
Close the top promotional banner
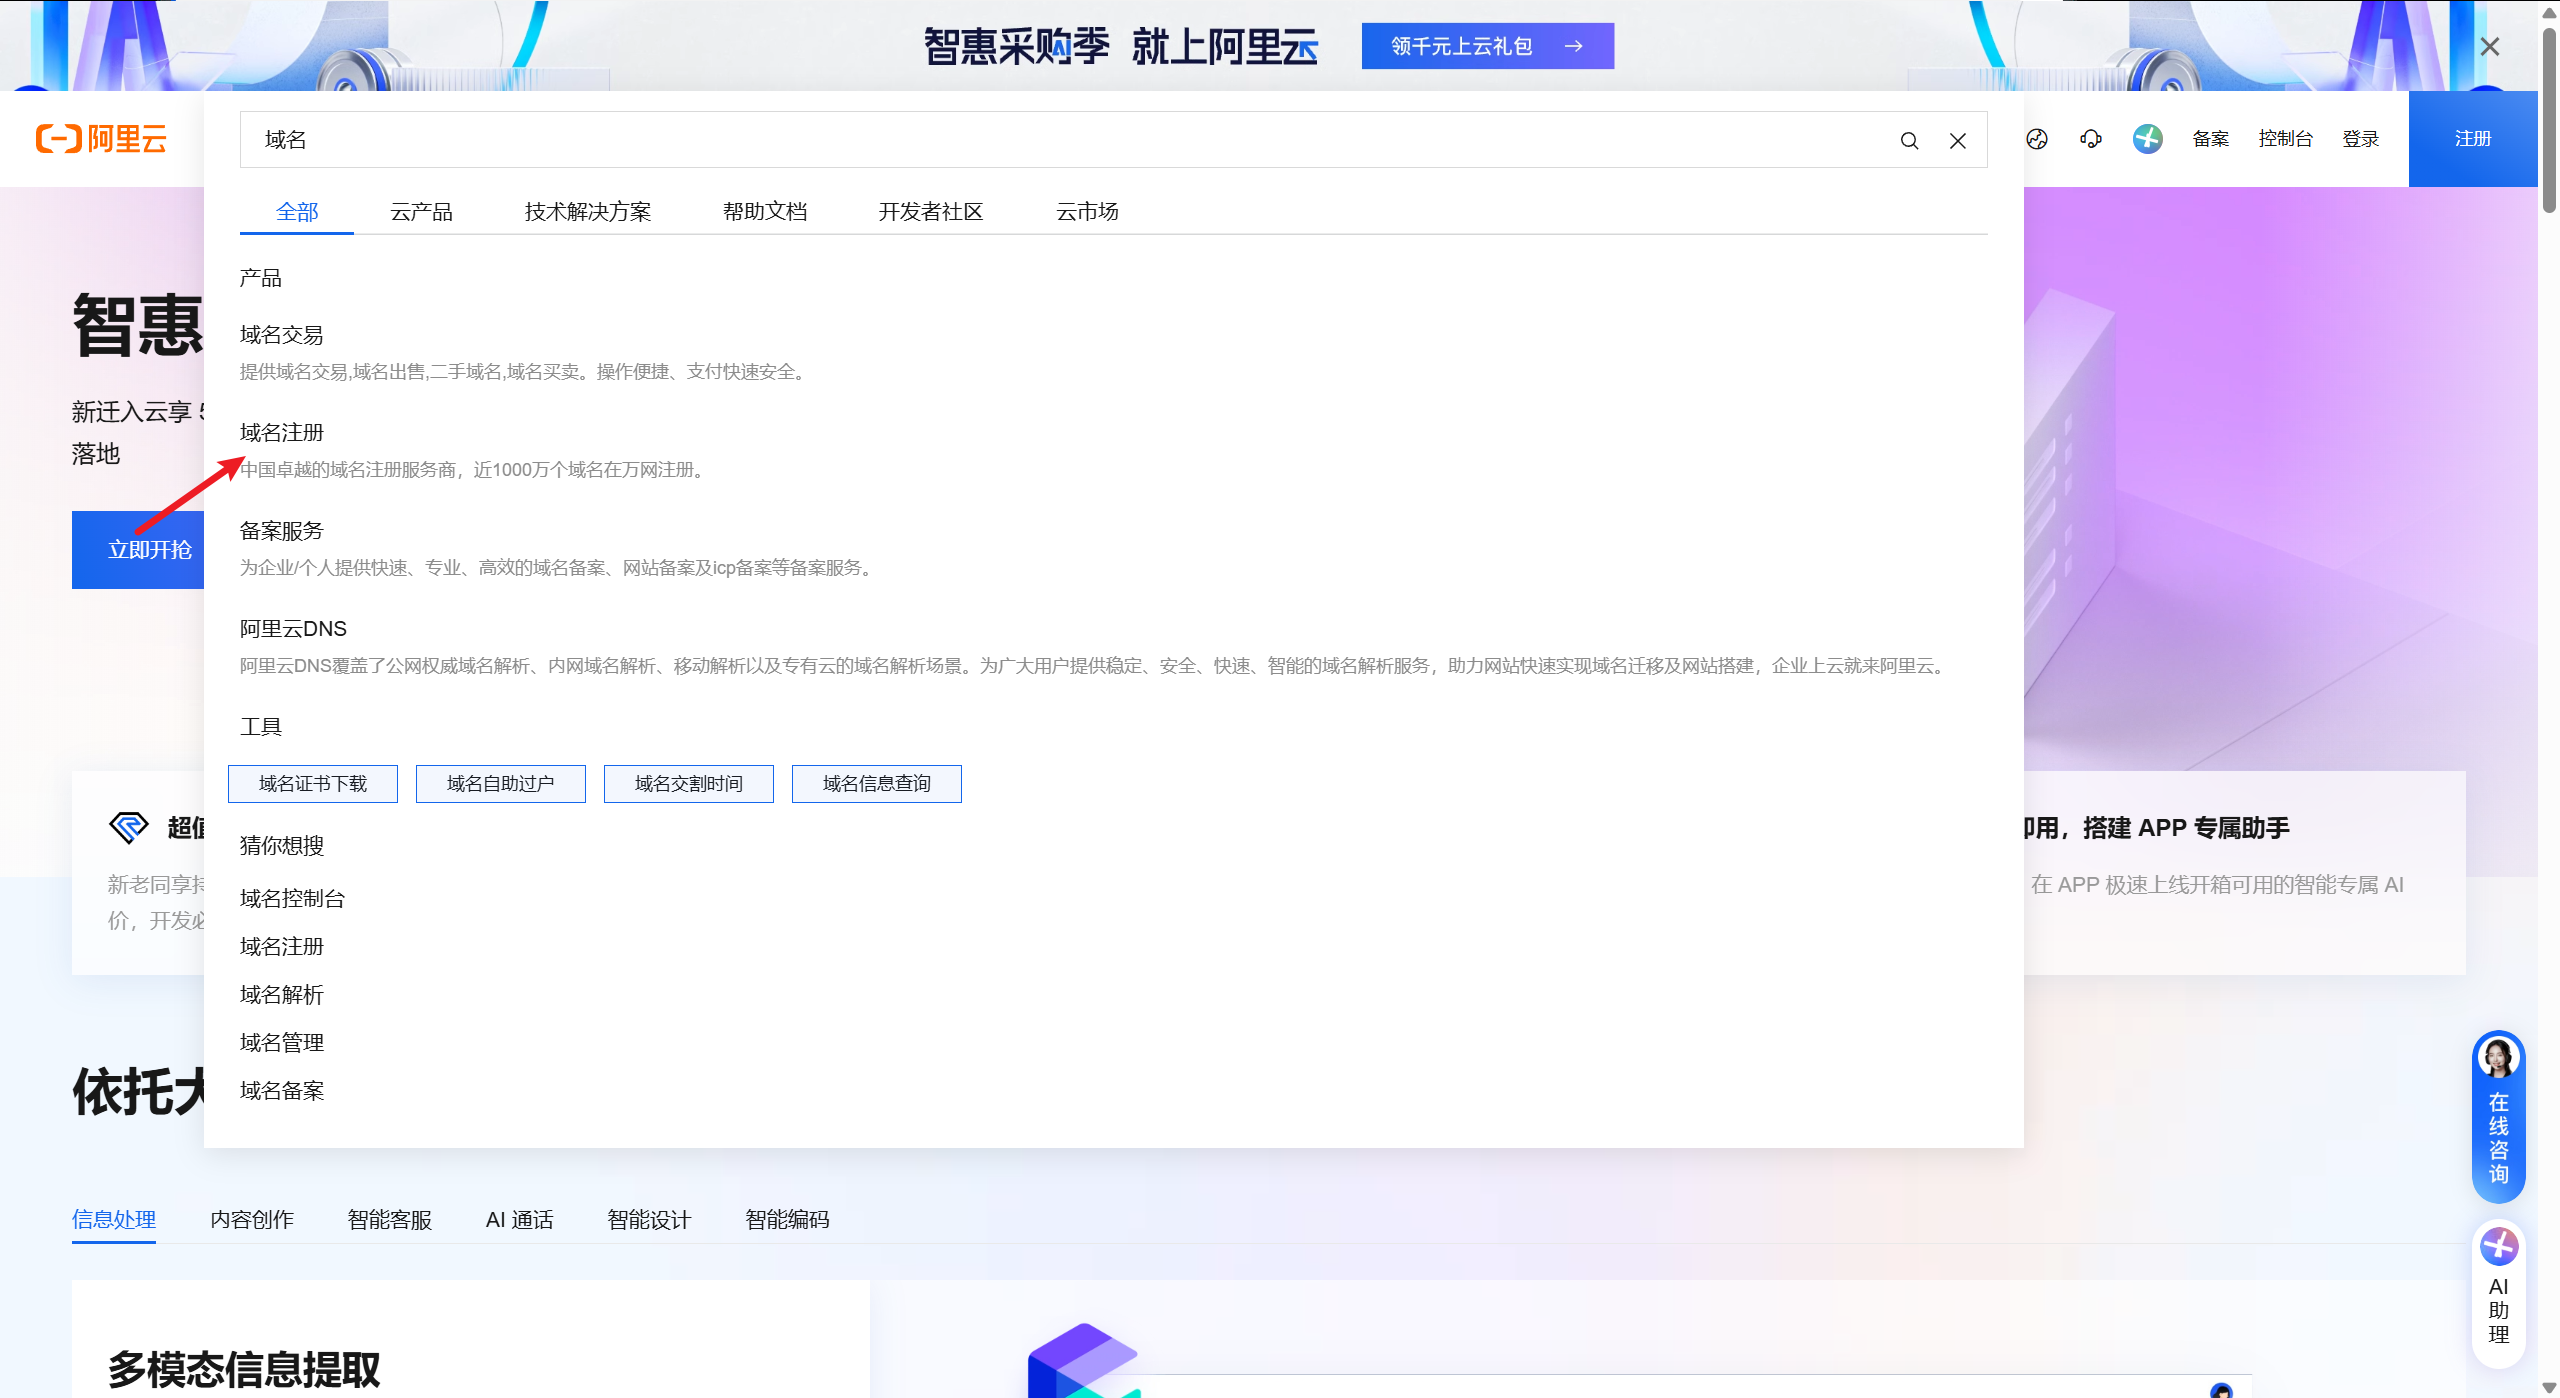[2490, 46]
